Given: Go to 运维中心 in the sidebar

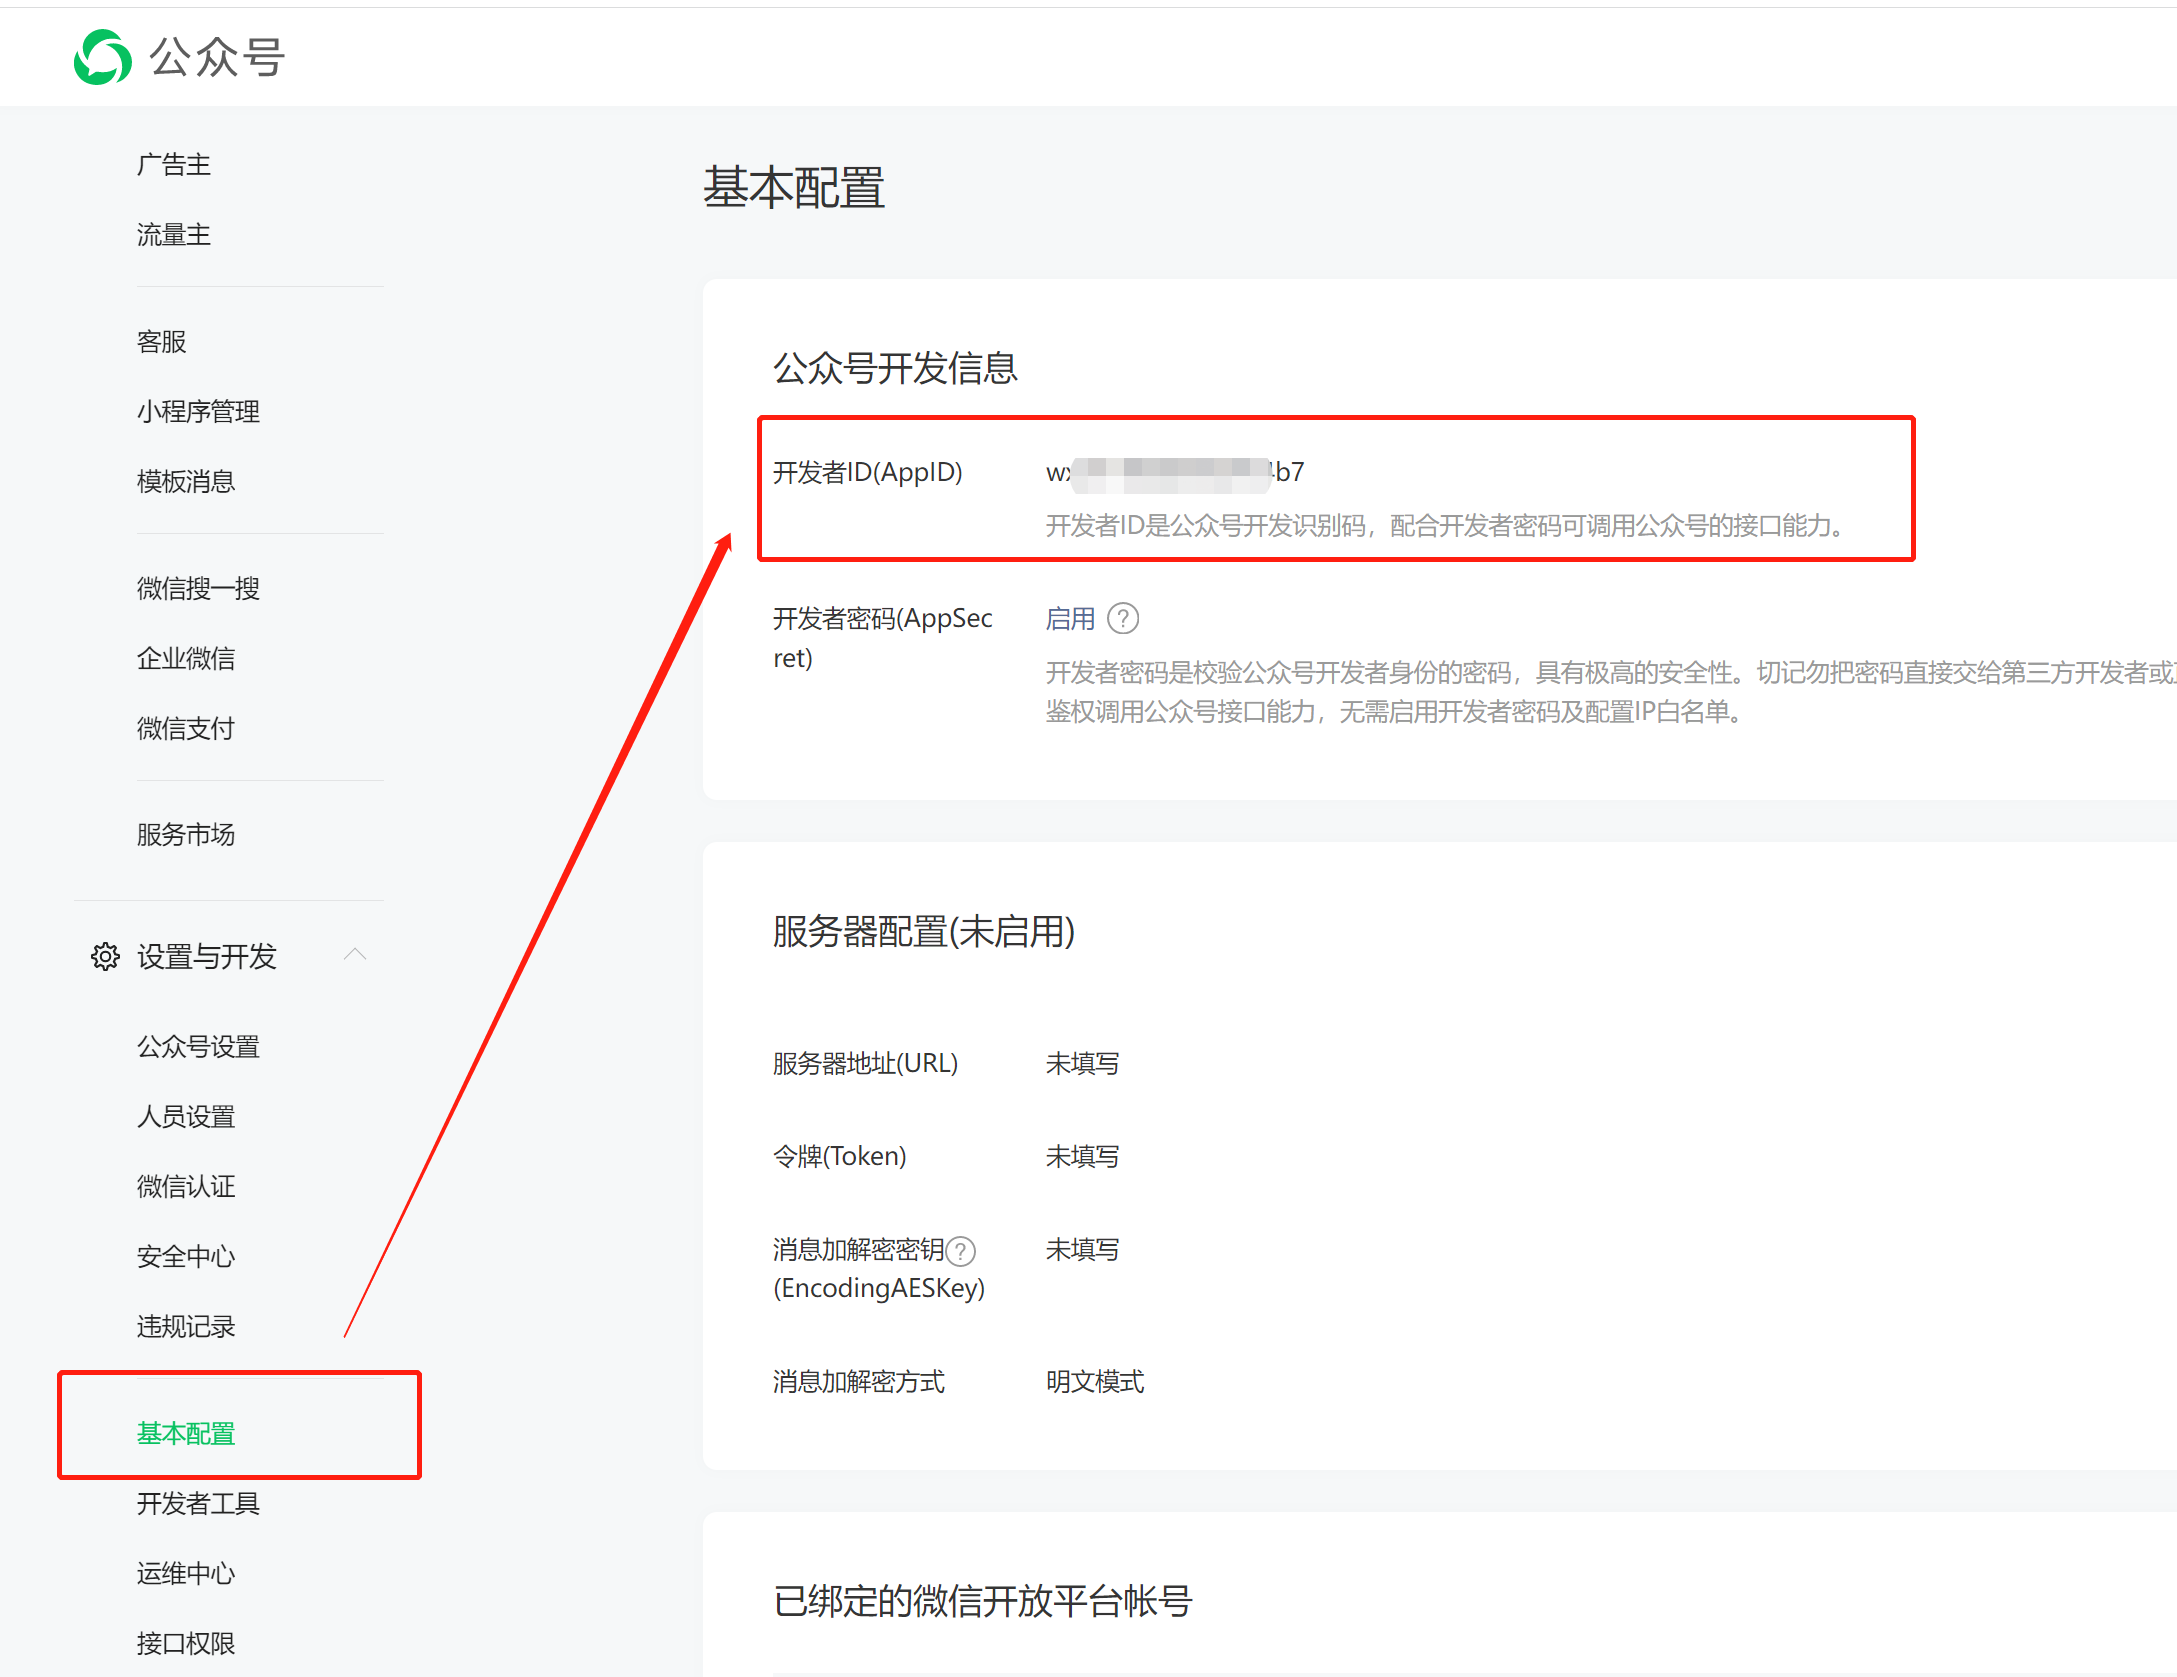Looking at the screenshot, I should pos(186,1574).
